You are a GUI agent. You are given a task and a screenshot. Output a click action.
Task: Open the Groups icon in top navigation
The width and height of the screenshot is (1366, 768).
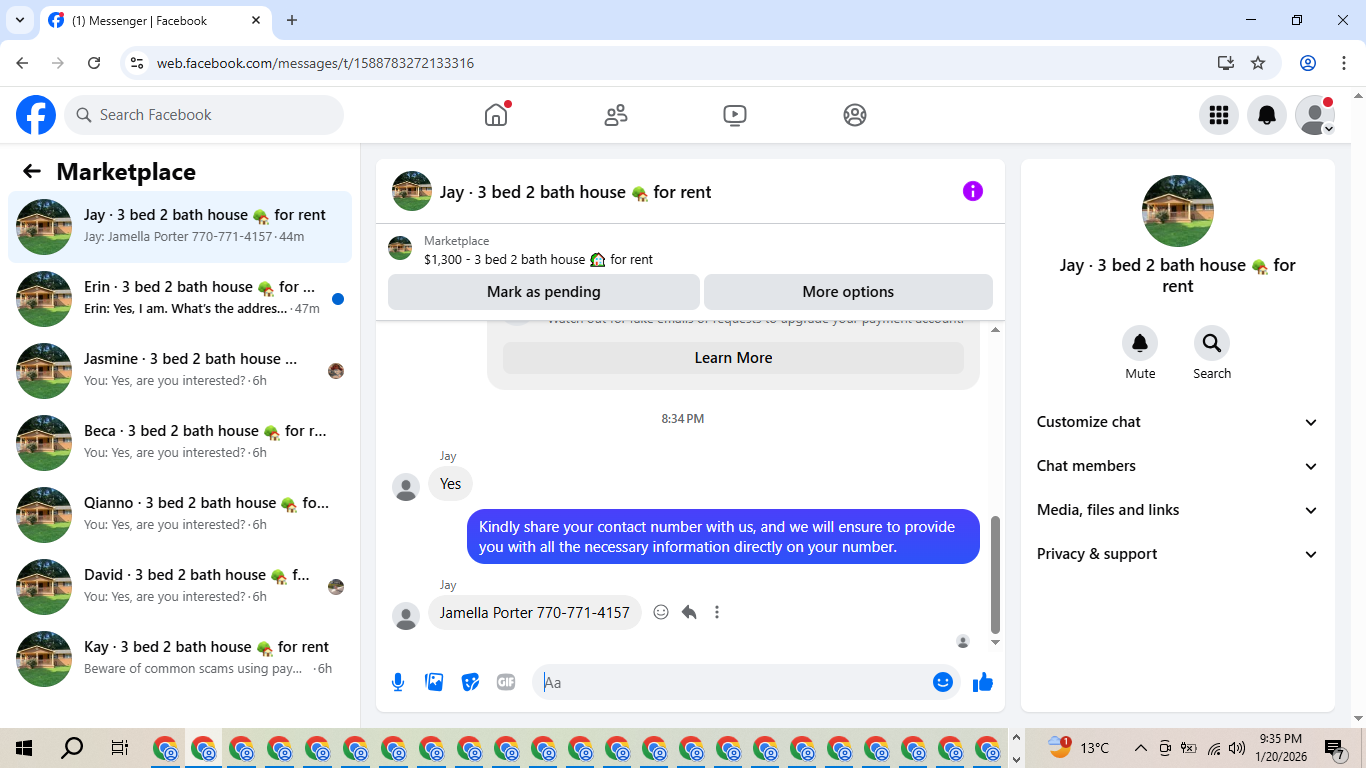855,115
